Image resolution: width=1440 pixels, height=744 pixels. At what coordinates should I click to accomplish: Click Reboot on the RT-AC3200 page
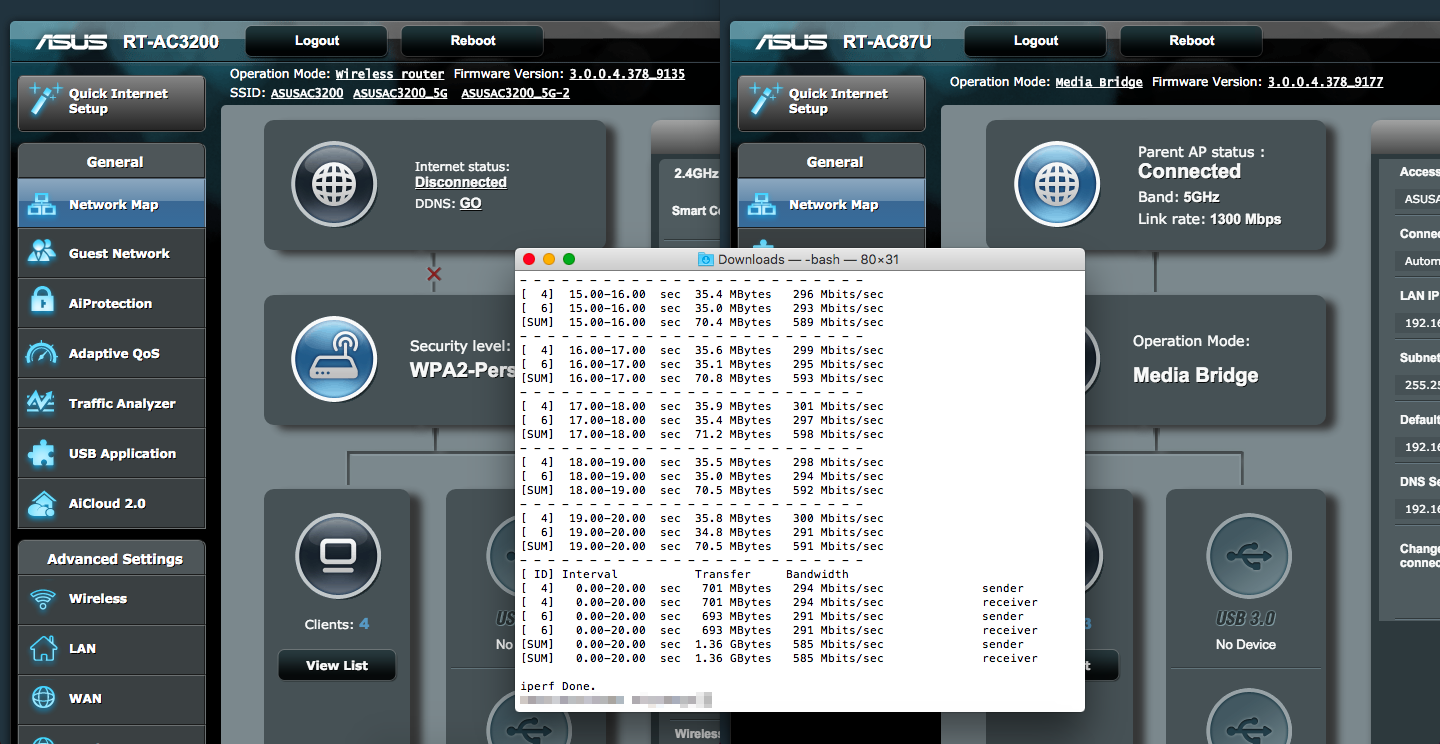pos(472,41)
